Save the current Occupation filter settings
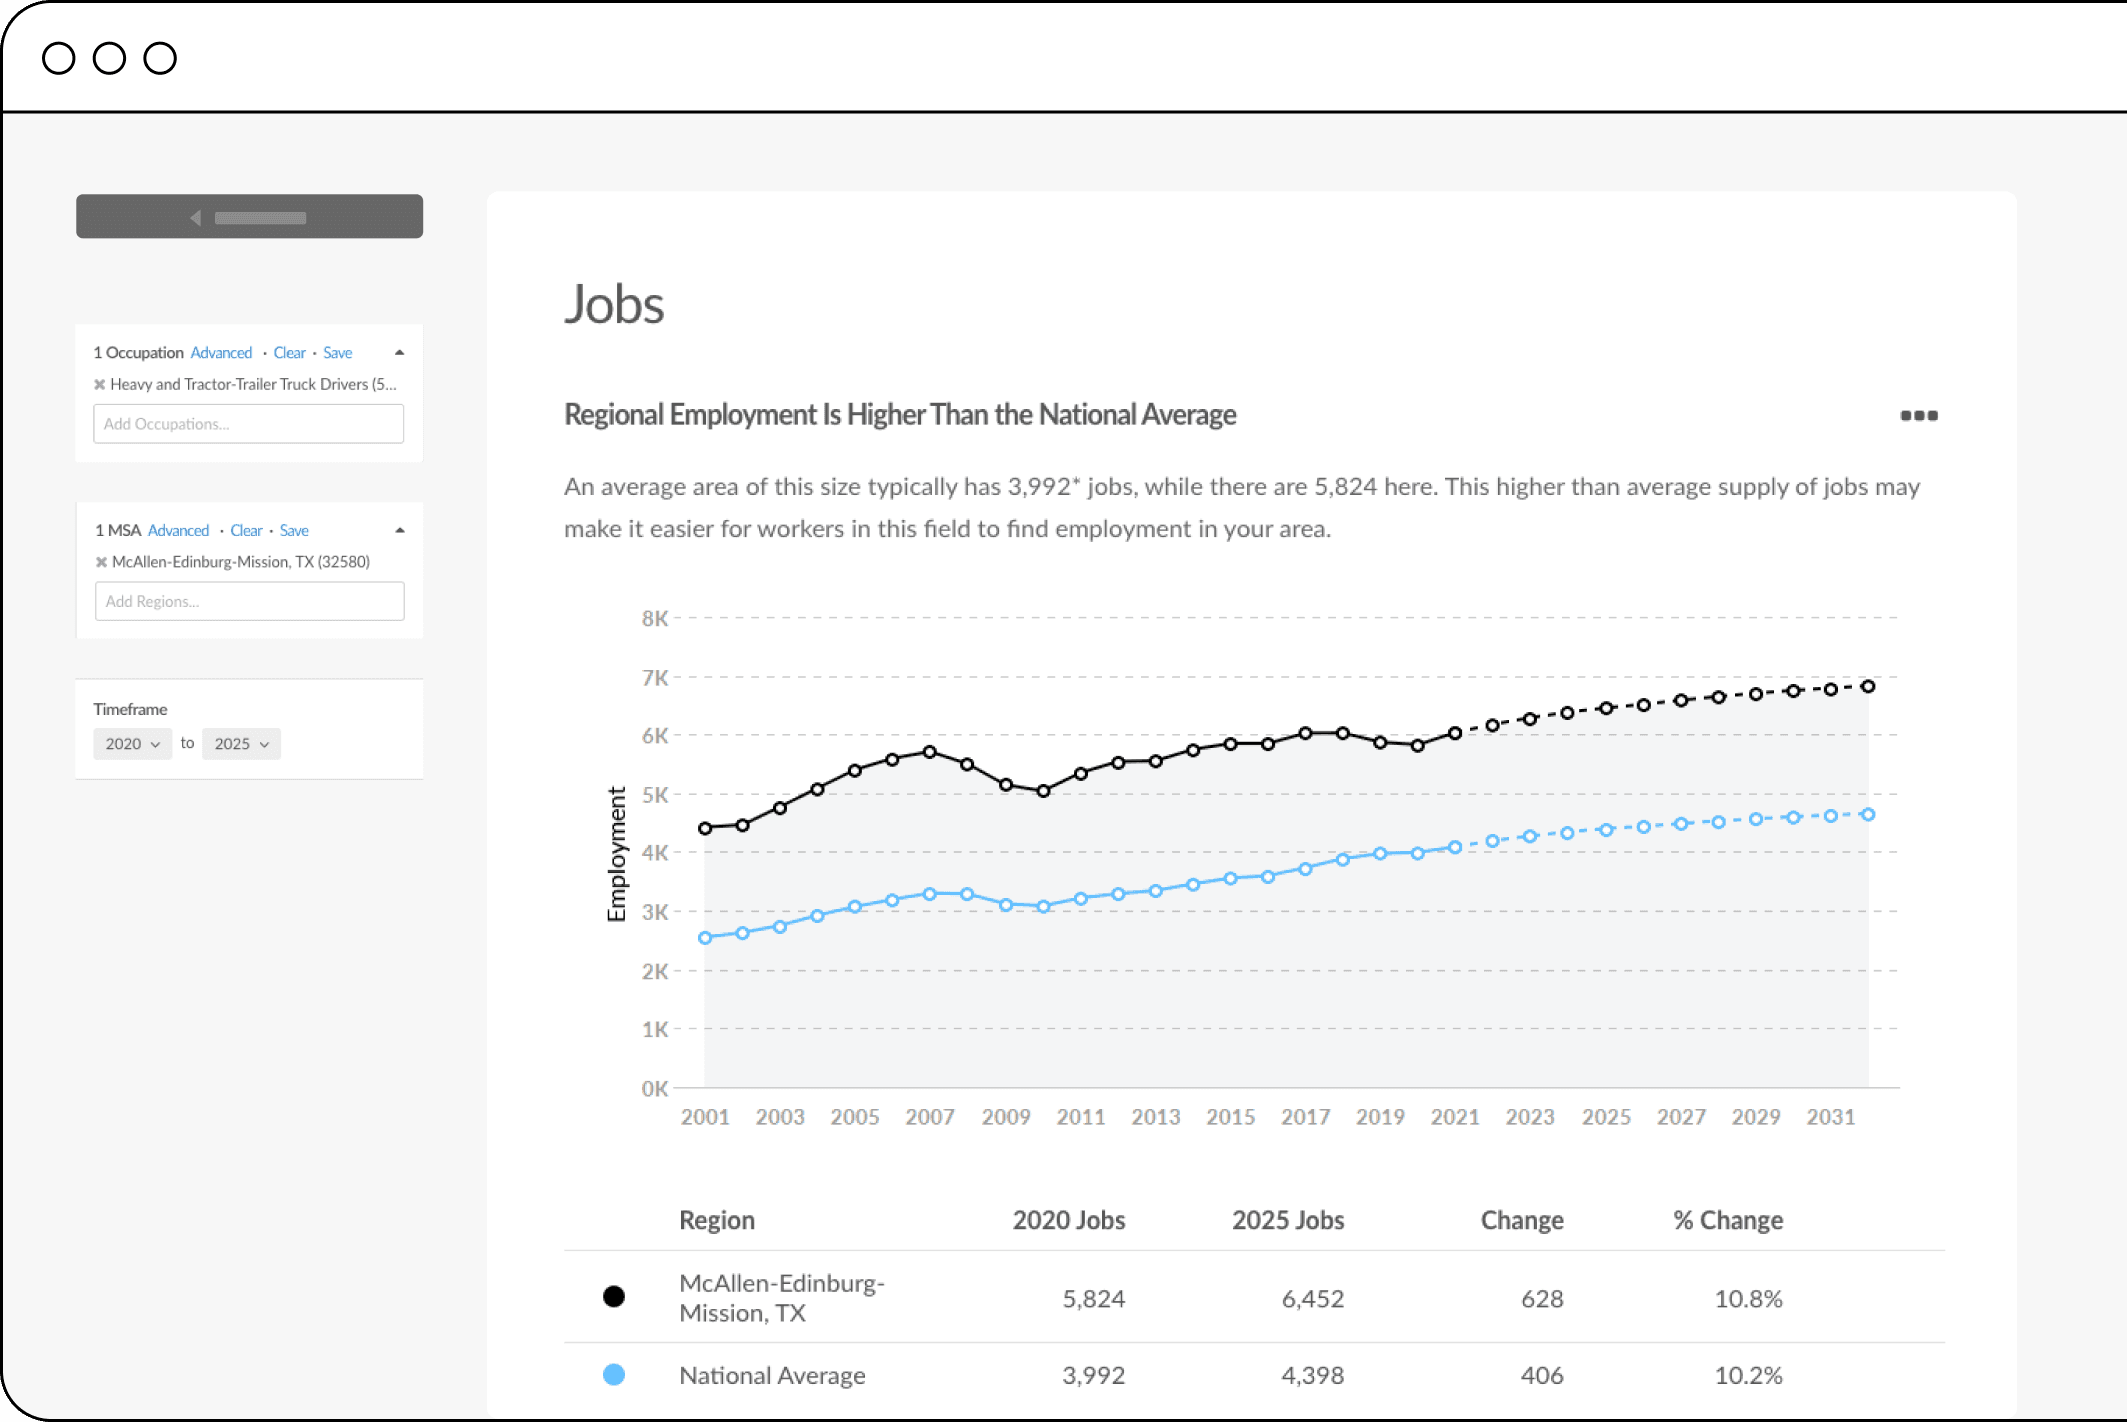 click(x=333, y=352)
